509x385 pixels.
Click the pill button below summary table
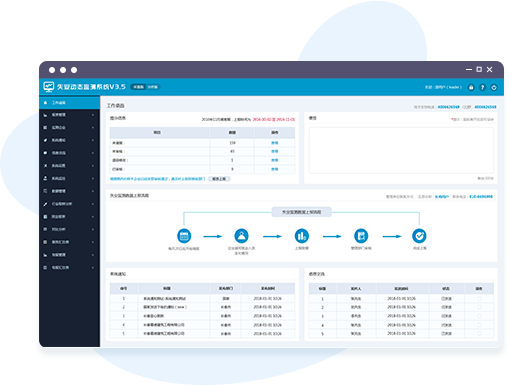pos(219,179)
